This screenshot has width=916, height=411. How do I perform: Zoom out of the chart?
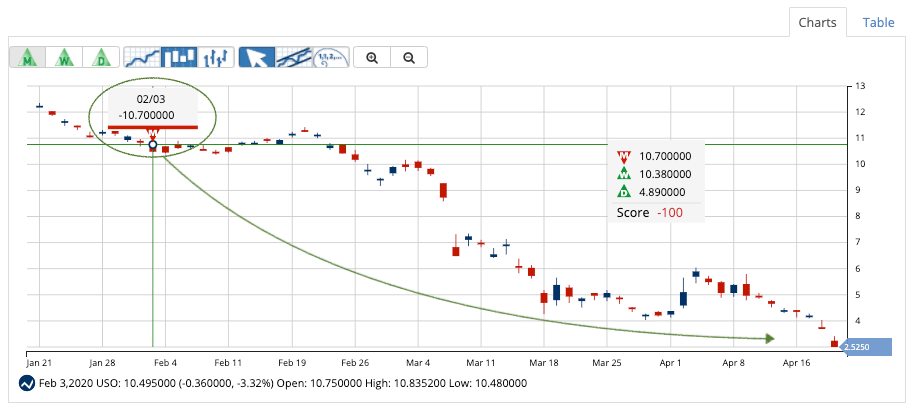409,57
